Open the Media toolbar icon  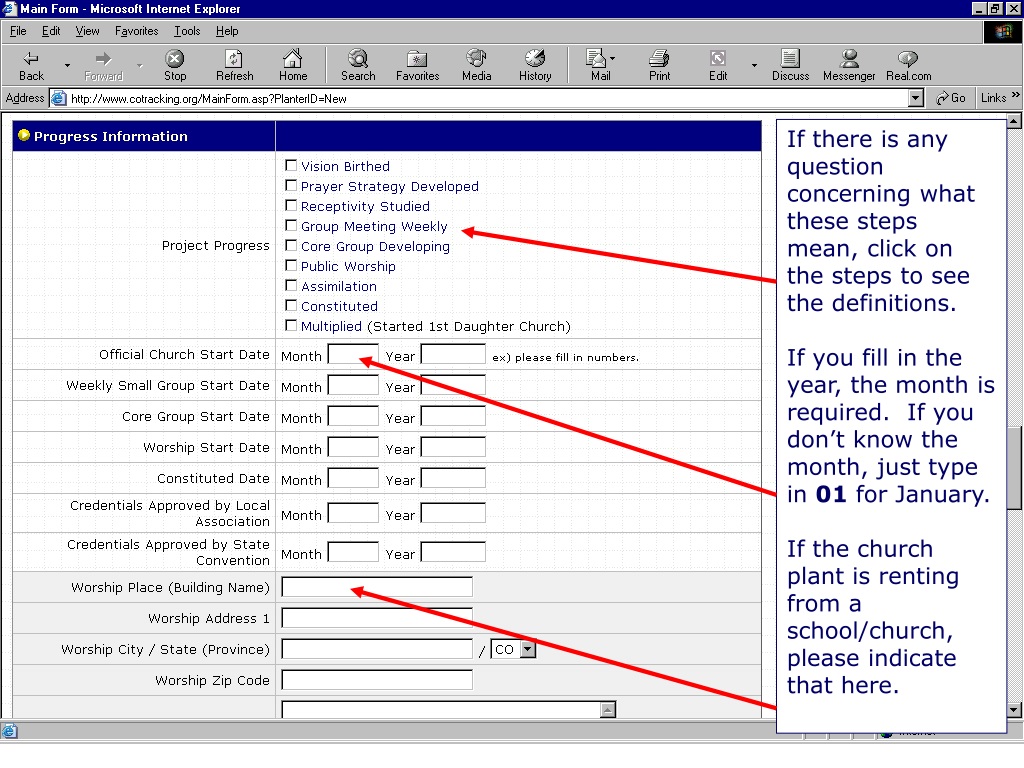[x=476, y=59]
